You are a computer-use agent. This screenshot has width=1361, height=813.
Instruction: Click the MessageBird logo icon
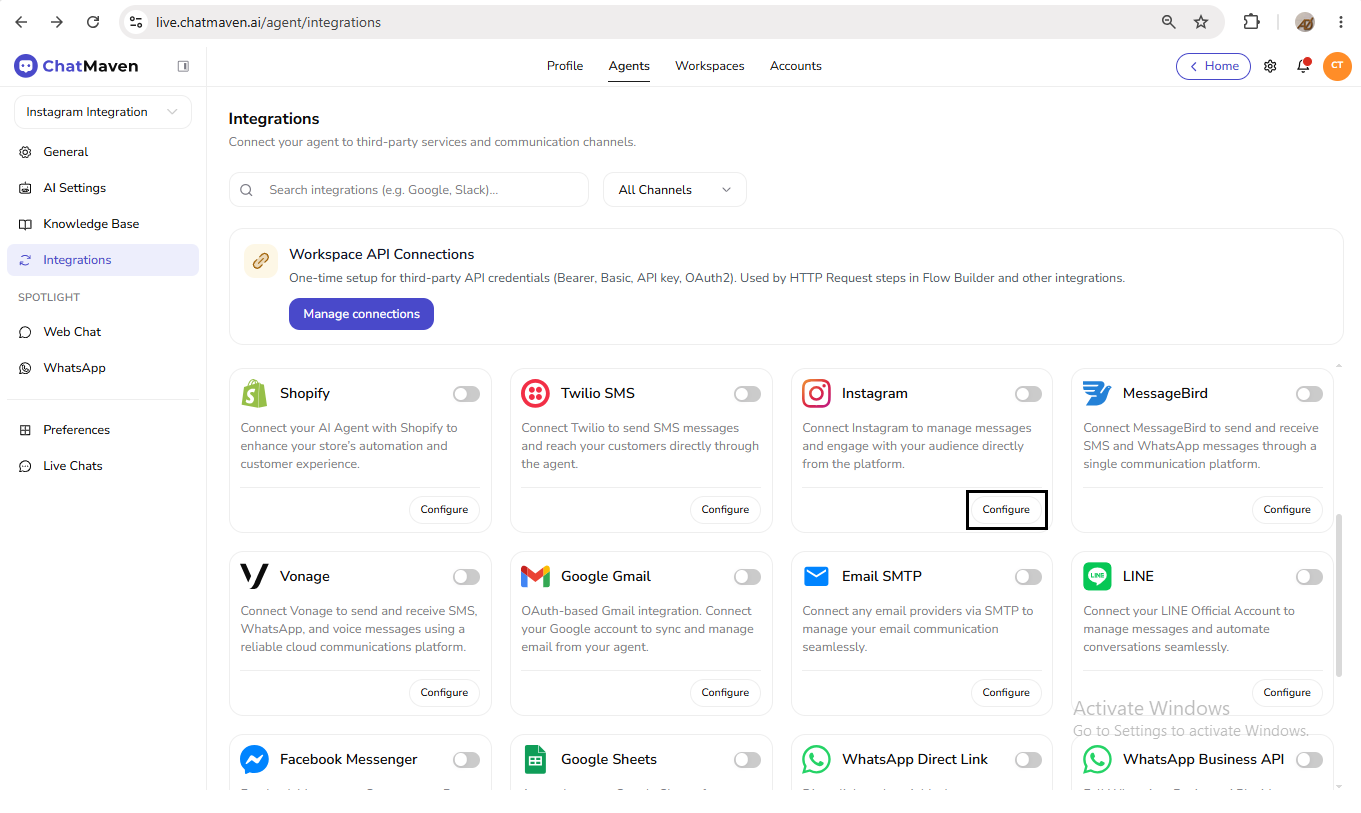pos(1097,394)
